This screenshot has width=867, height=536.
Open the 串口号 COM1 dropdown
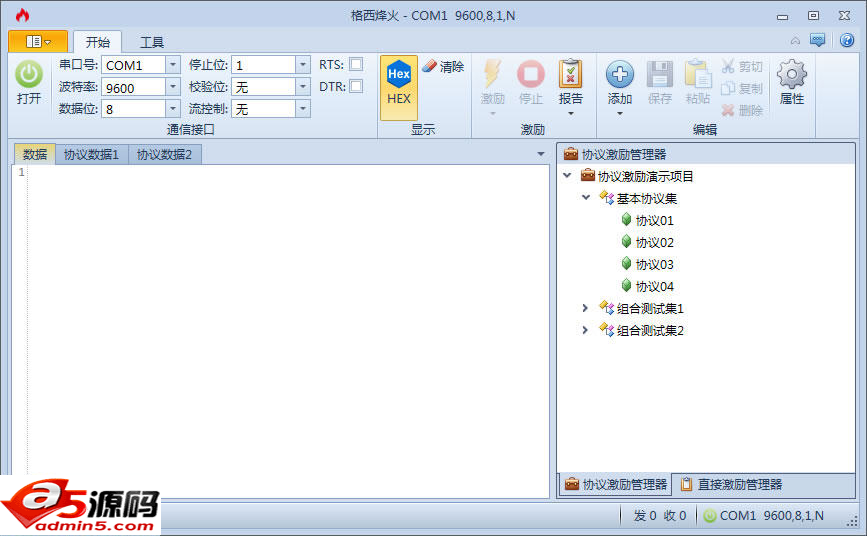click(173, 65)
